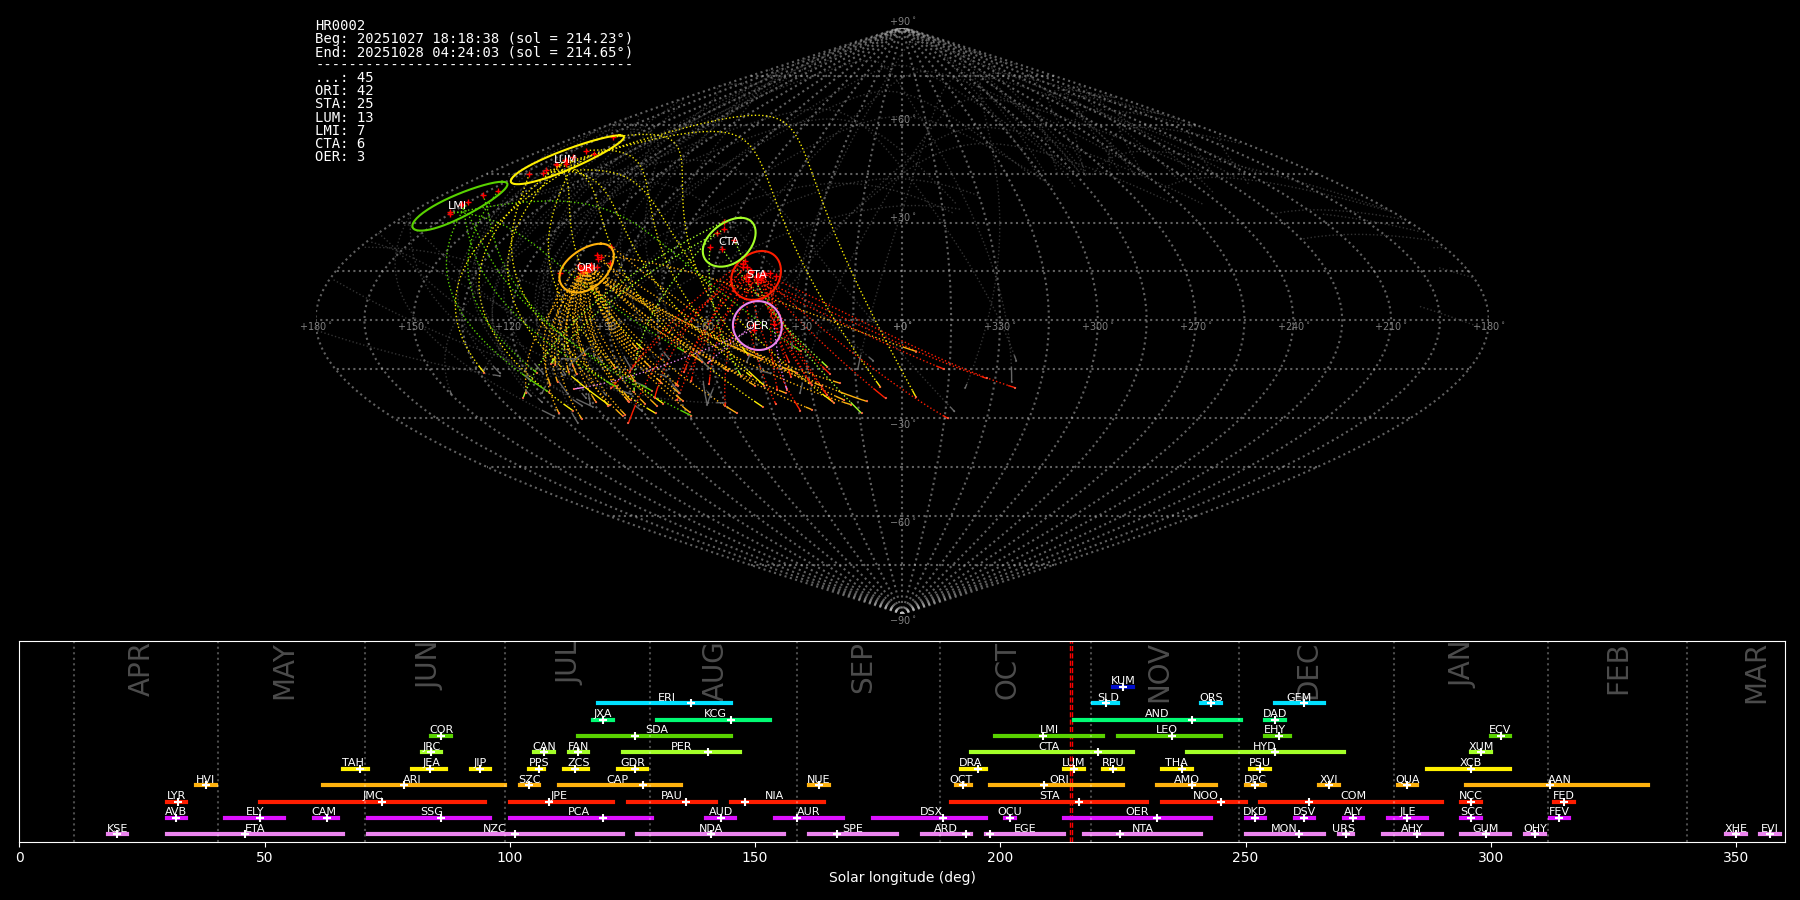The width and height of the screenshot is (1800, 900).
Task: Click the ARI shower bar on timeline
Action: point(414,785)
